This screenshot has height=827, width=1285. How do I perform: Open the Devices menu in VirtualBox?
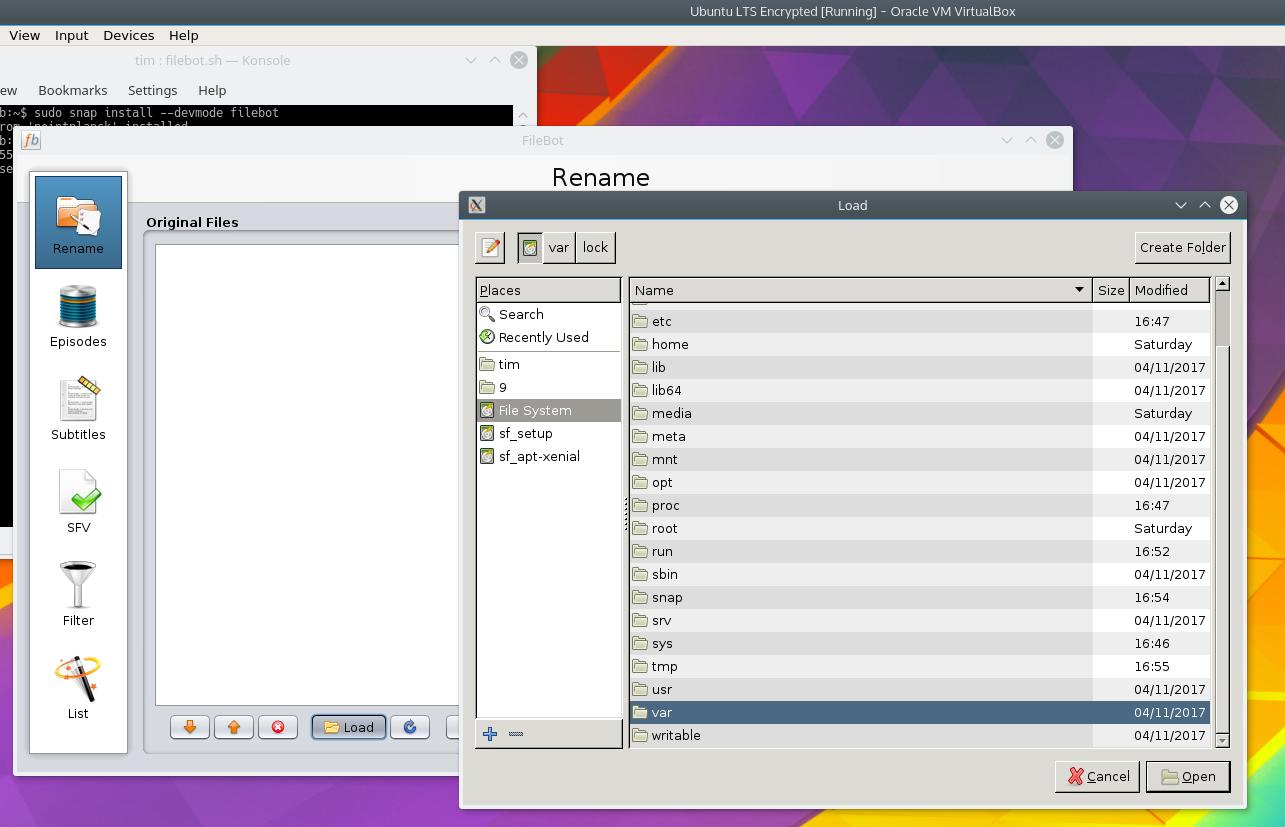[129, 35]
